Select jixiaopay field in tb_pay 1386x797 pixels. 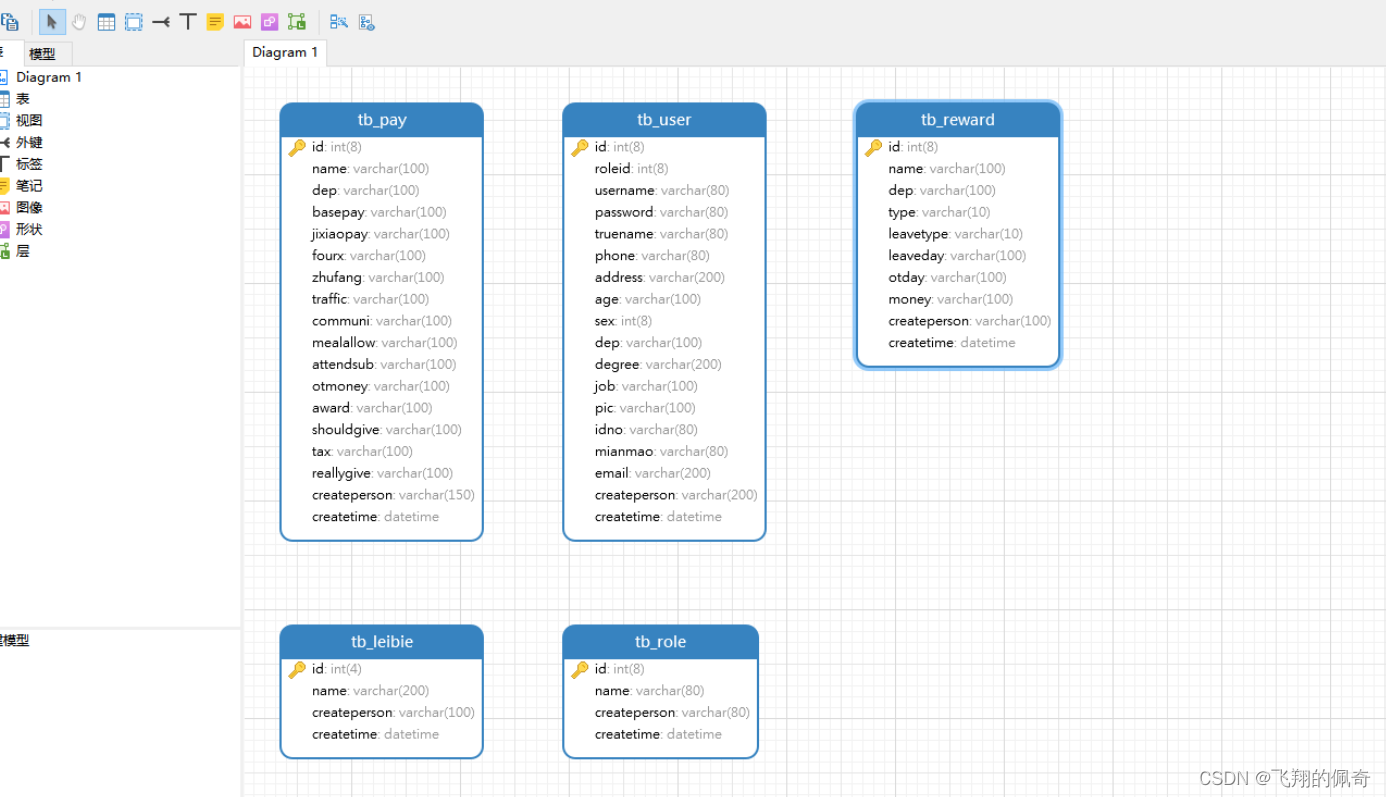coord(382,234)
